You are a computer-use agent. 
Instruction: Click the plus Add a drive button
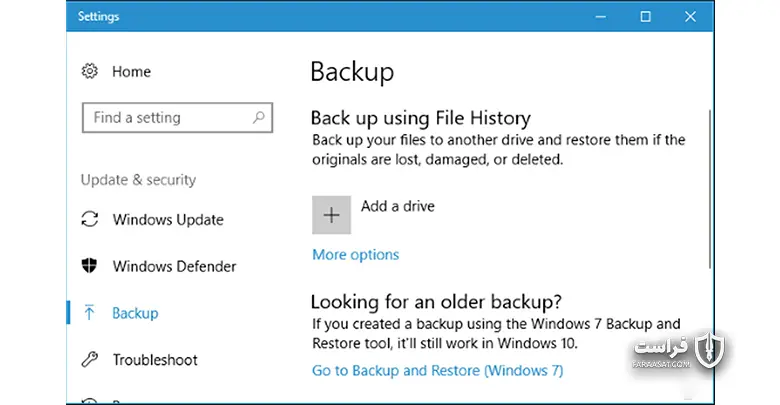click(331, 215)
